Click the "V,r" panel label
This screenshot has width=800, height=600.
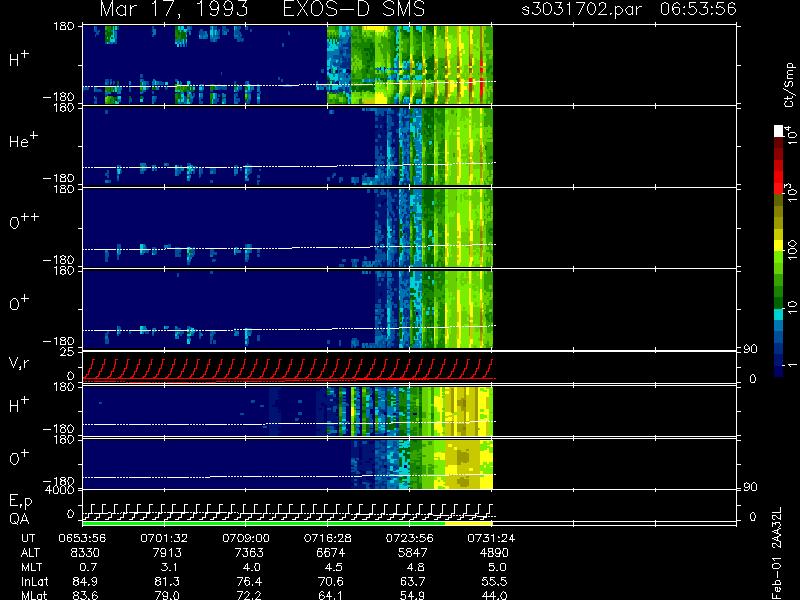[x=19, y=363]
